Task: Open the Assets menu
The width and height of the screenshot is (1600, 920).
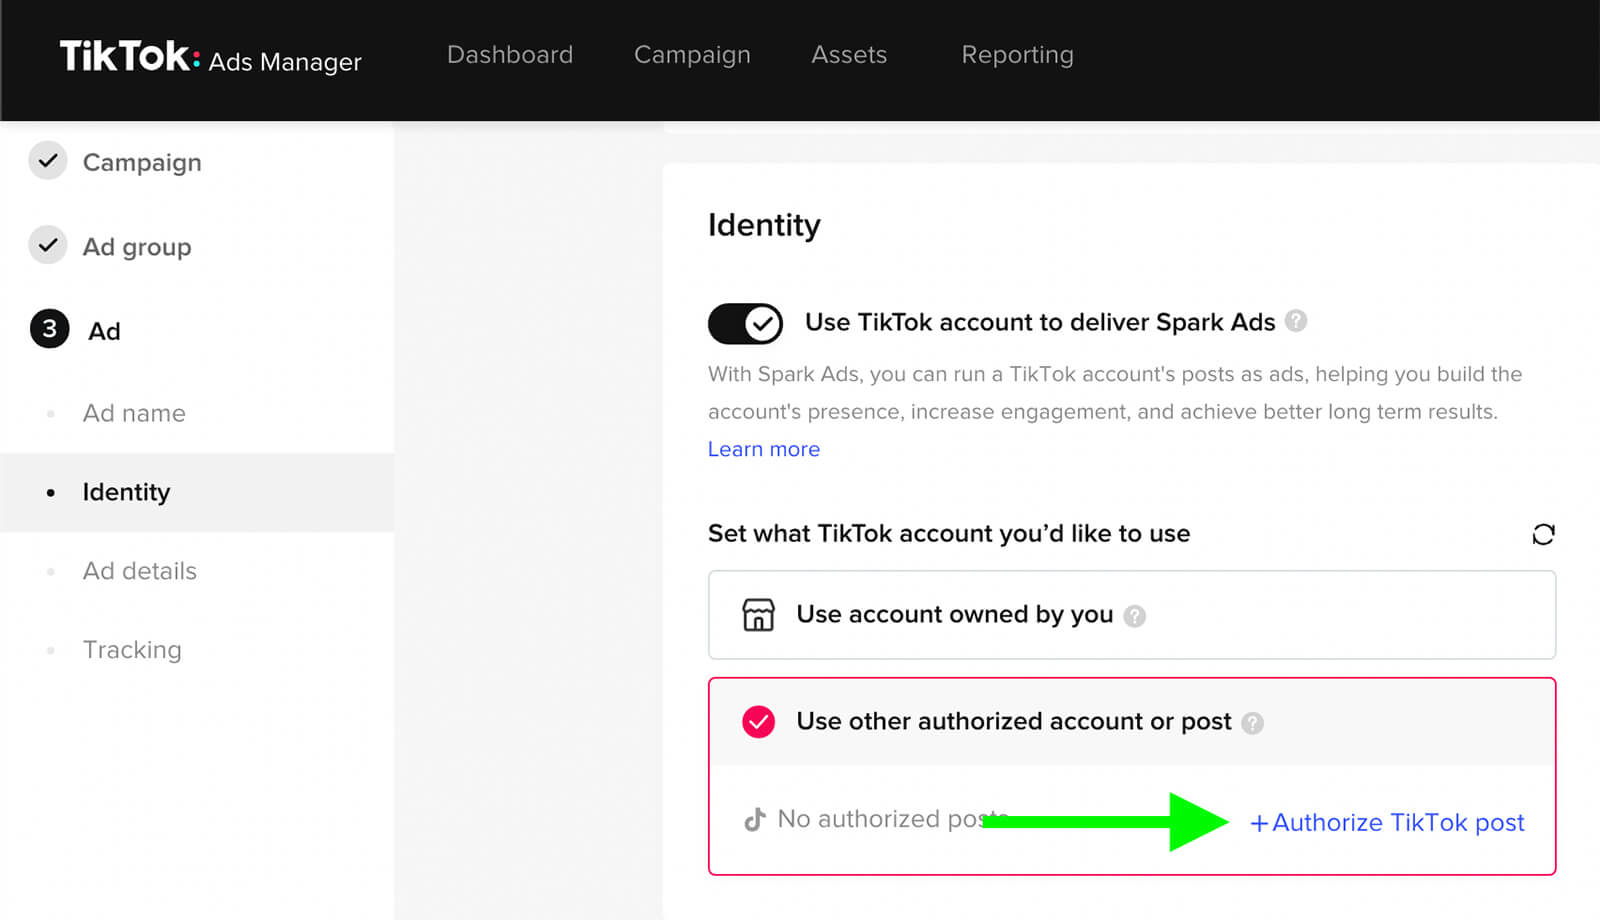Action: coord(849,55)
